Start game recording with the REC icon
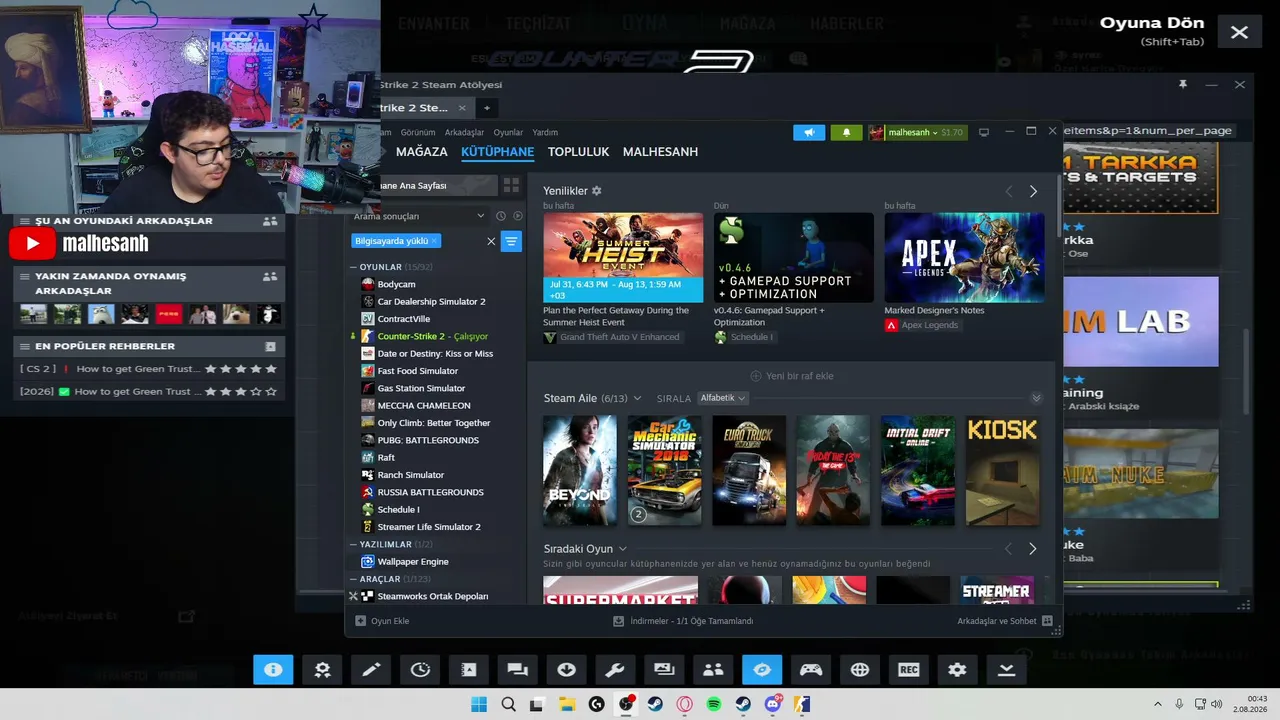The width and height of the screenshot is (1280, 720). coord(909,670)
